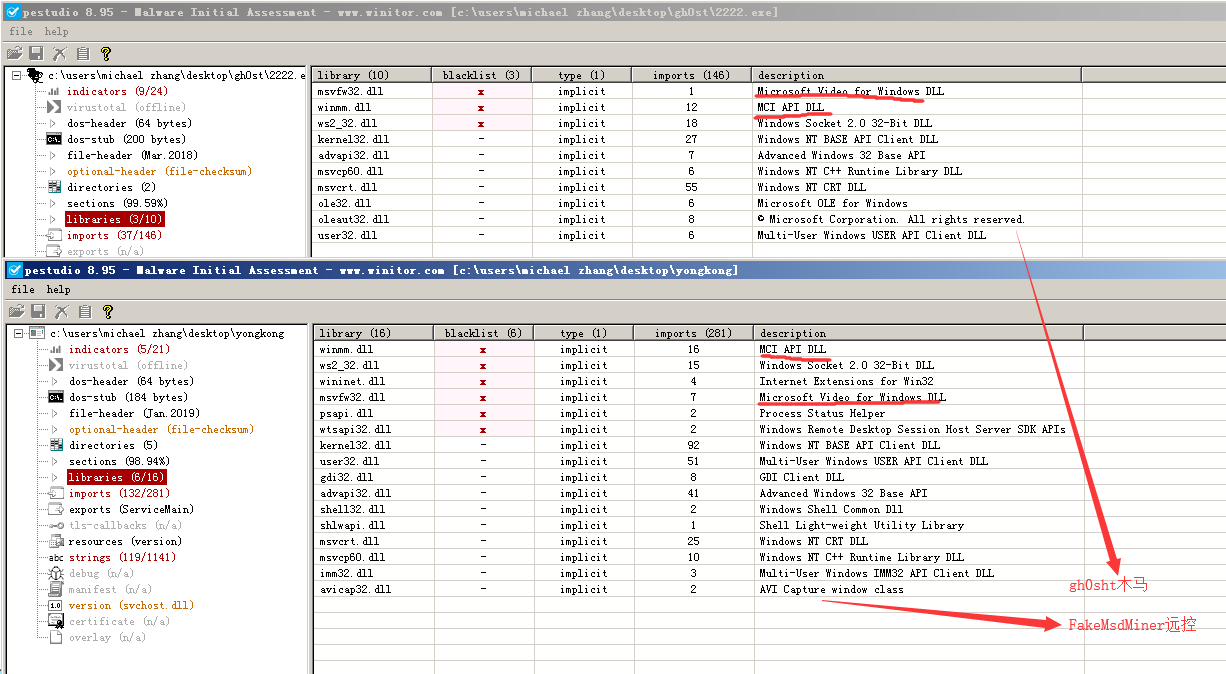Viewport: 1226px width, 674px height.
Task: Click the save icon in 2222.exe window toolbar
Action: pyautogui.click(x=36, y=54)
